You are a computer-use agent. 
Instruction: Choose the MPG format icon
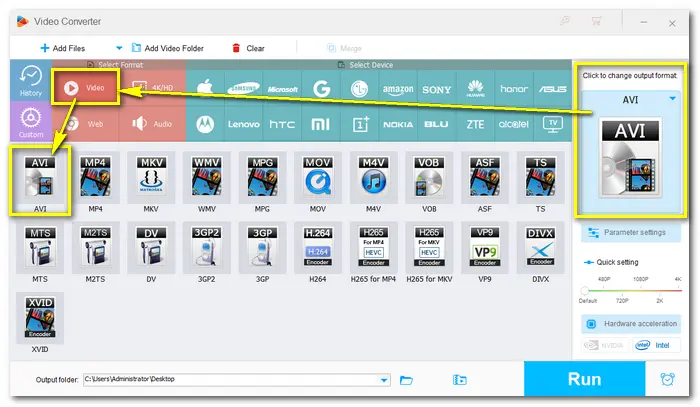pos(262,178)
